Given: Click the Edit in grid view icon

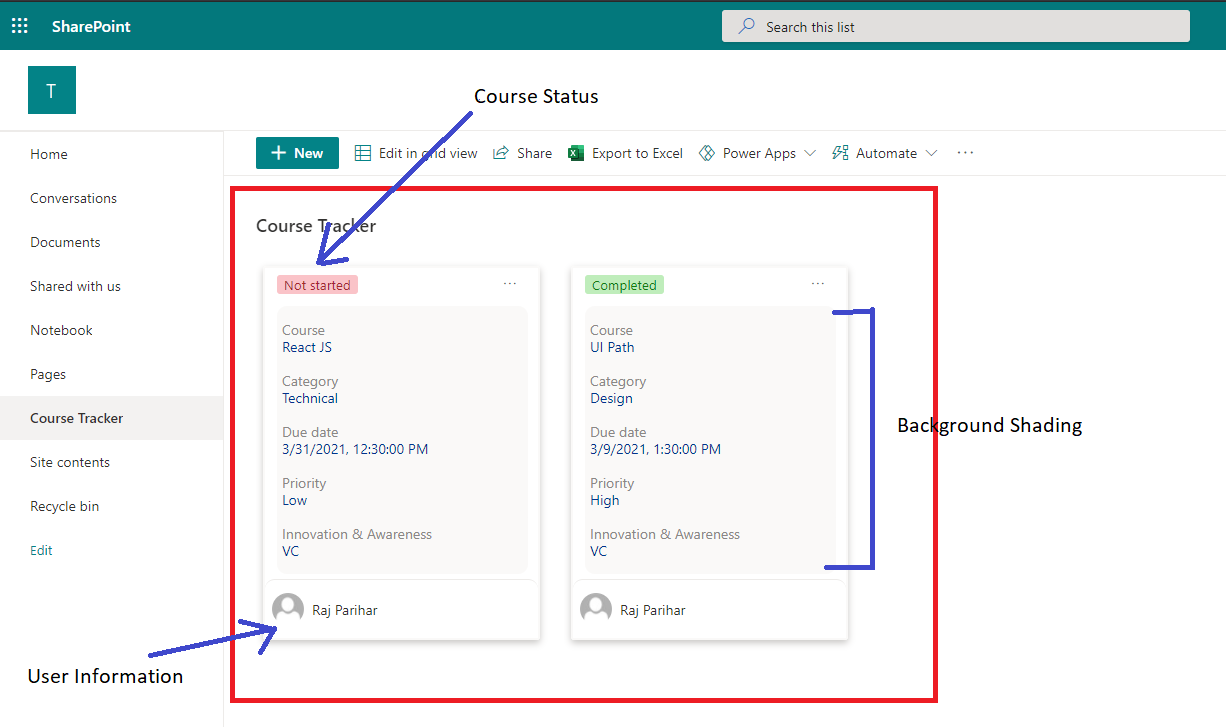Looking at the screenshot, I should pos(361,152).
